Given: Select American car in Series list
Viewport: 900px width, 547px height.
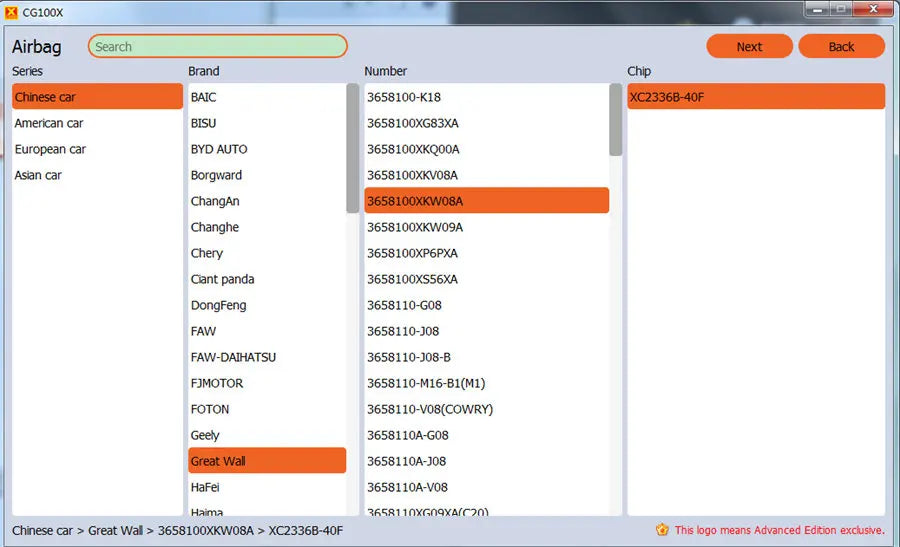Looking at the screenshot, I should [x=97, y=123].
